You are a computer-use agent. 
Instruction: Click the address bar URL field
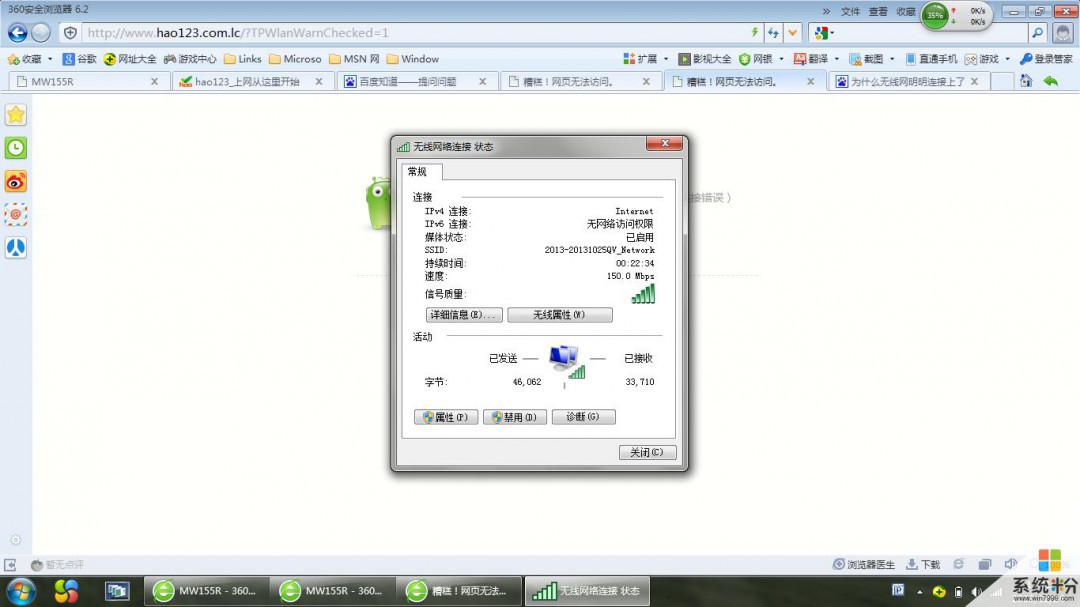[x=413, y=32]
